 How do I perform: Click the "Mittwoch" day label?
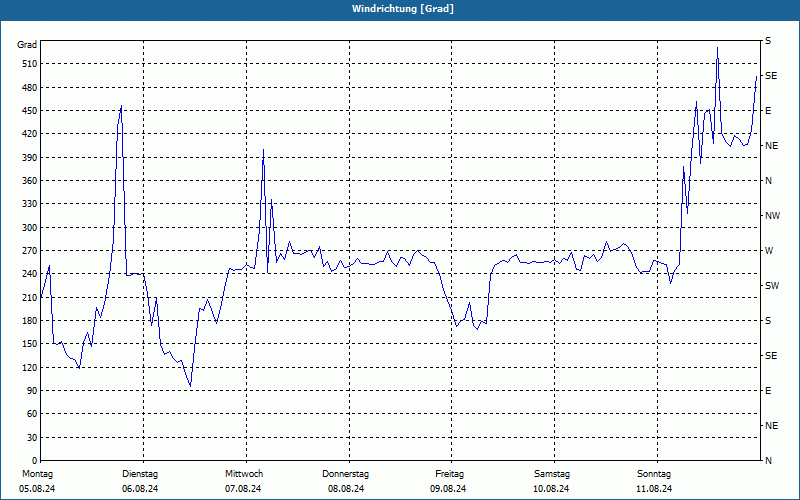pyautogui.click(x=244, y=474)
